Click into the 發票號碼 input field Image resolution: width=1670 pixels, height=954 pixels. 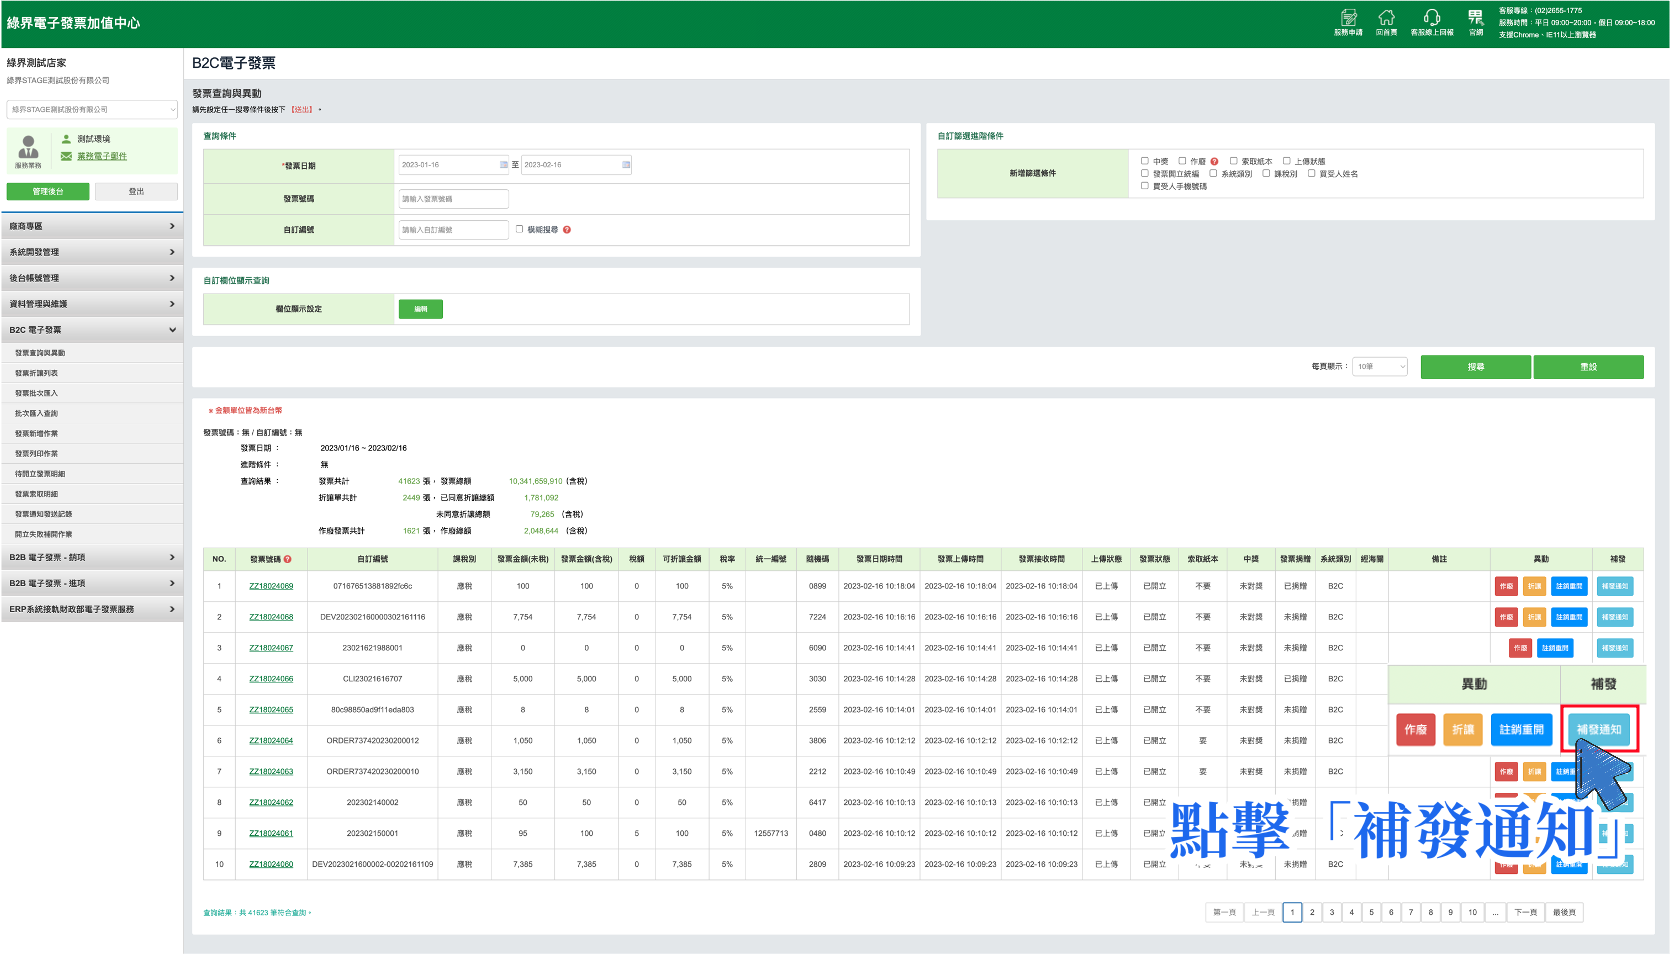coord(454,199)
